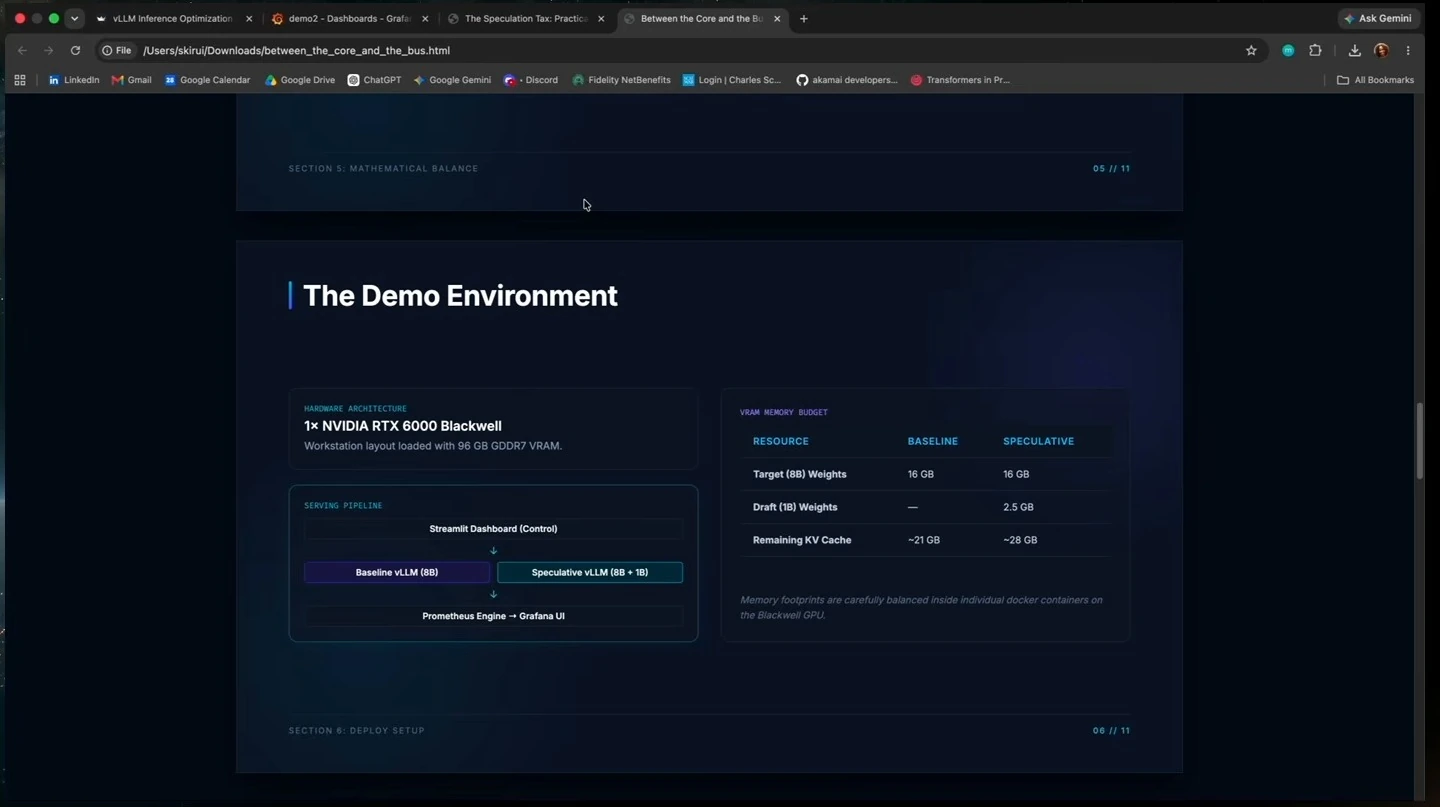Click the Prometheus Engine → Grafana UI box

(x=493, y=616)
